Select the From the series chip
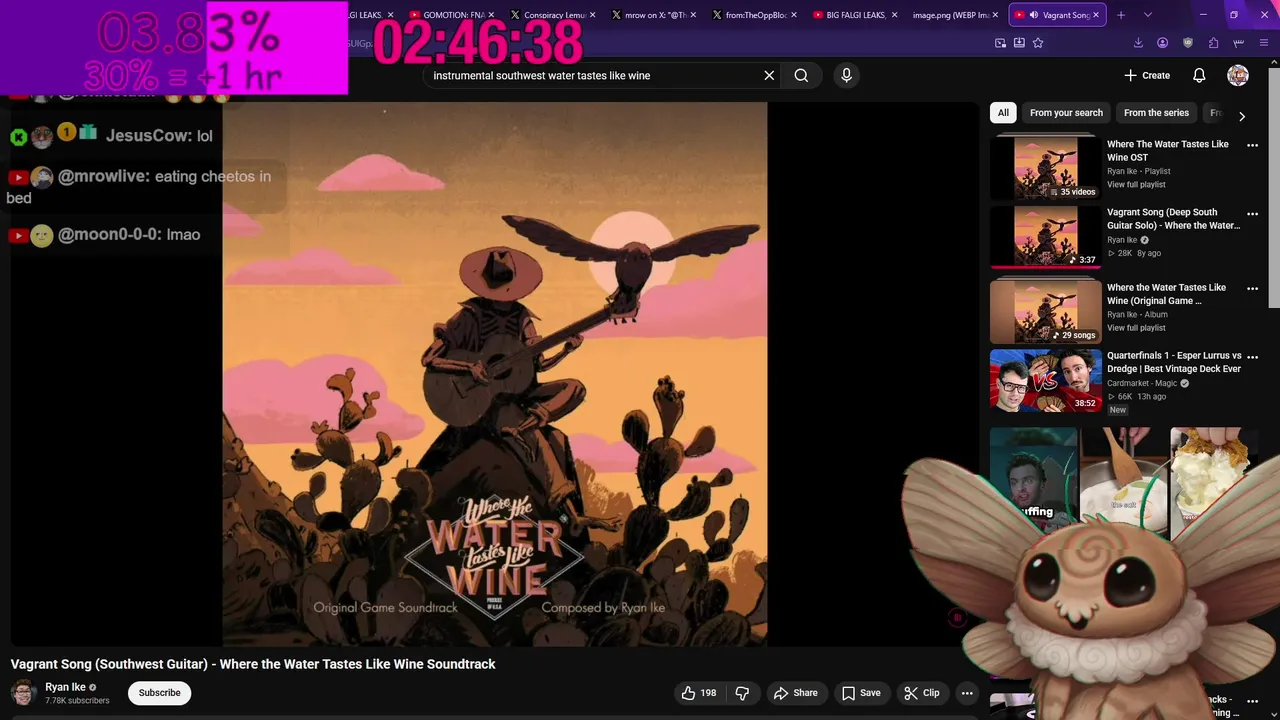Screen dimensions: 1280x720 [1156, 113]
